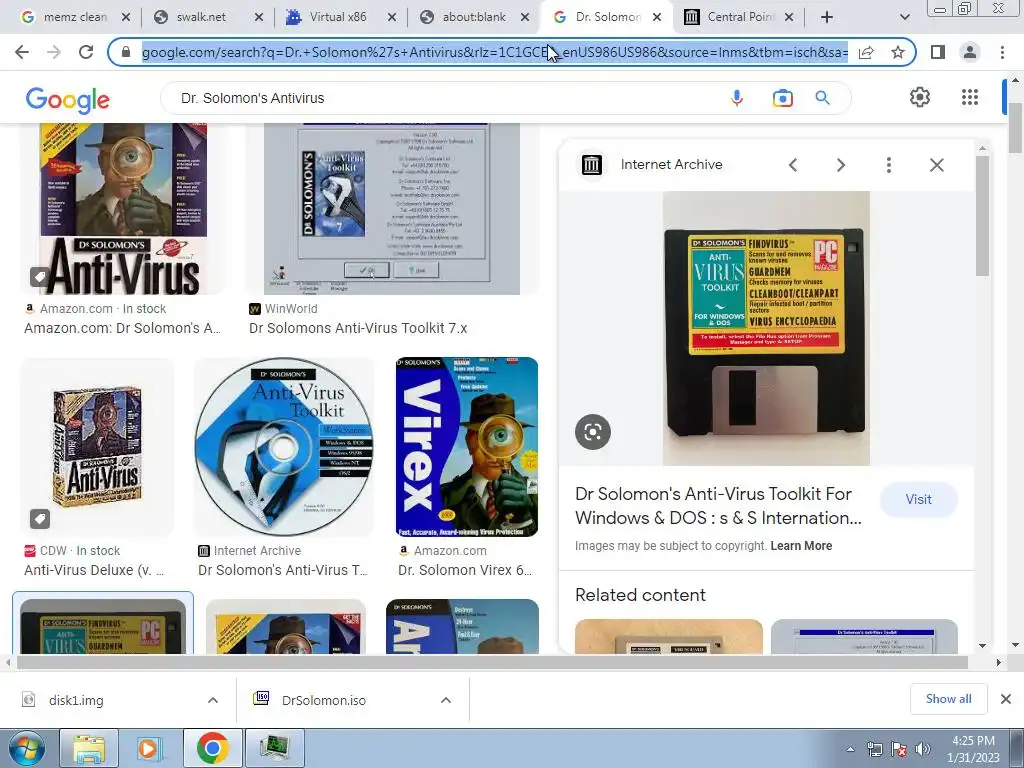Open the Action Center flag icon
Image resolution: width=1024 pixels, height=768 pixels.
point(899,749)
